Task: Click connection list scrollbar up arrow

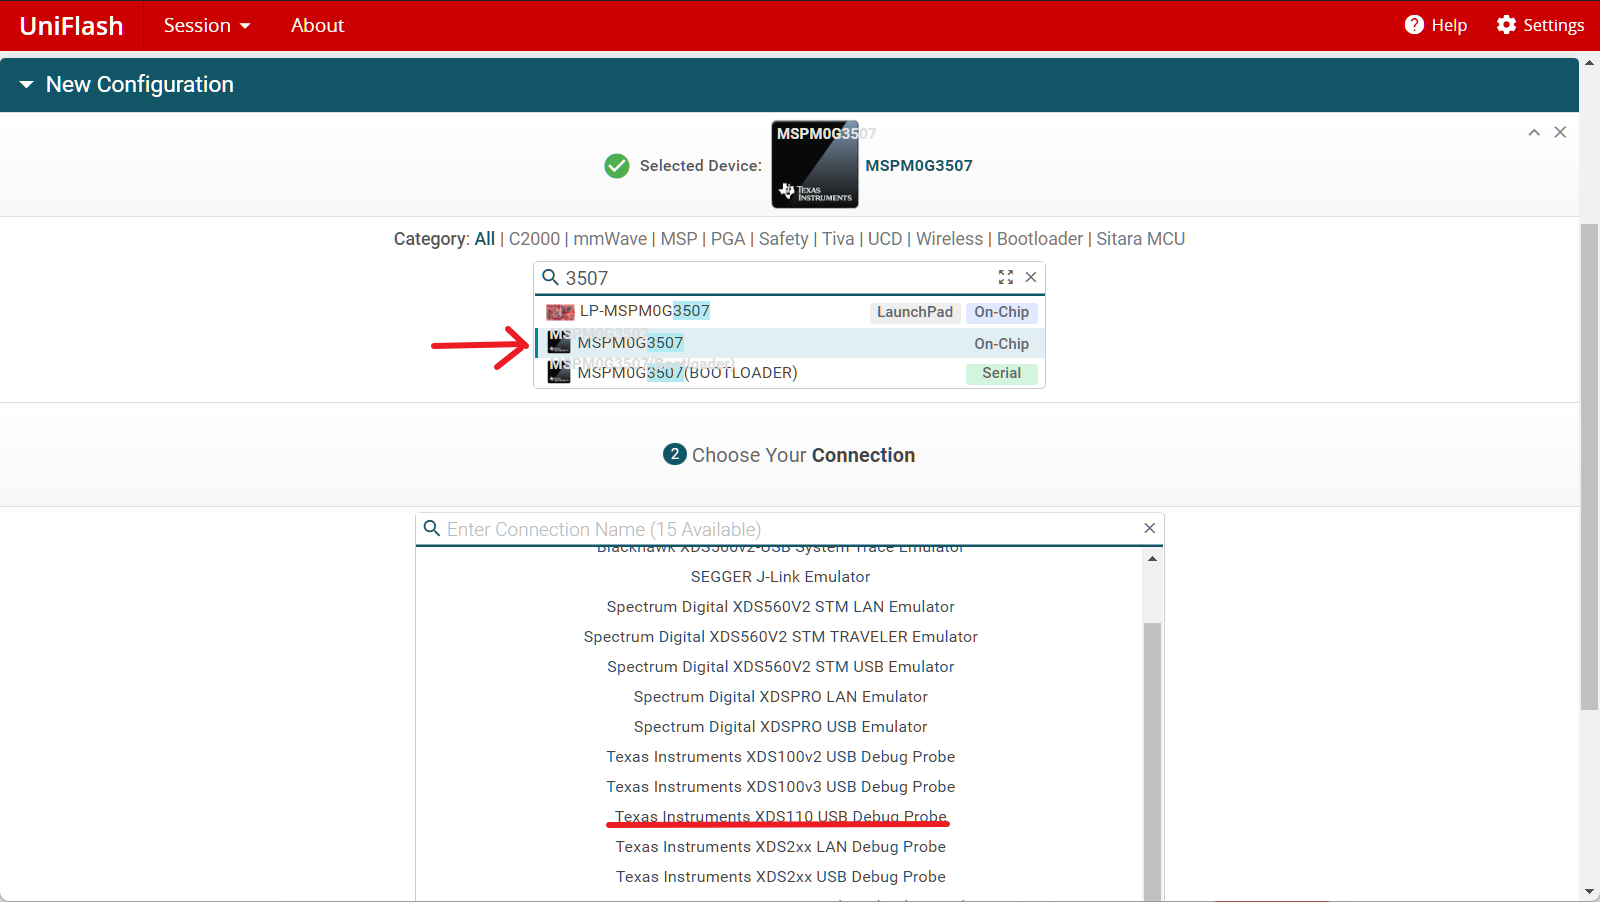Action: click(1152, 559)
